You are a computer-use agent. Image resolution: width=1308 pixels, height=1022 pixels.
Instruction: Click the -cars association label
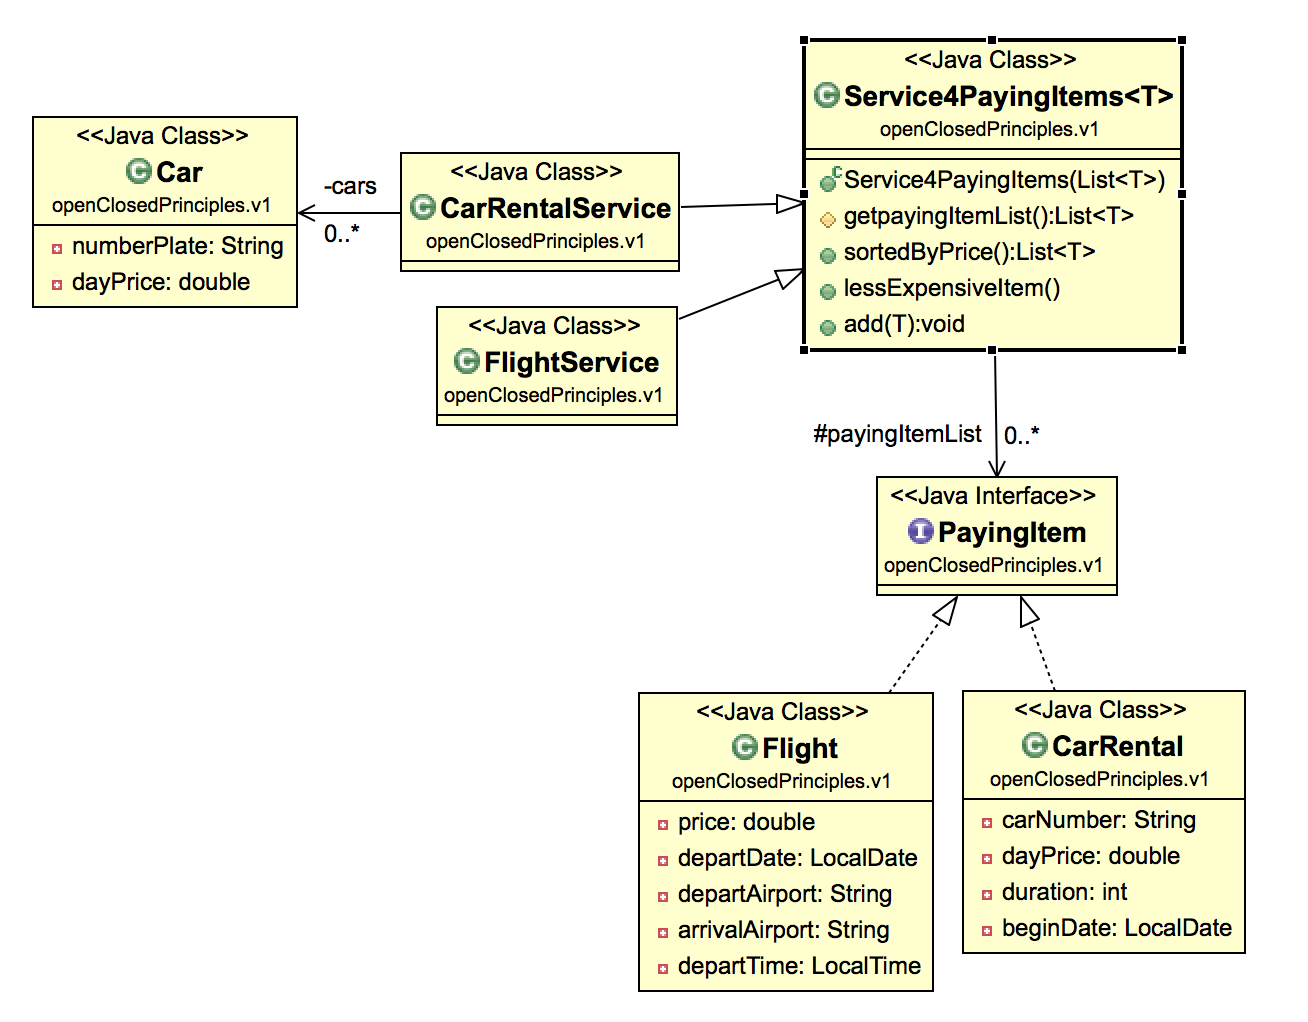tap(349, 186)
